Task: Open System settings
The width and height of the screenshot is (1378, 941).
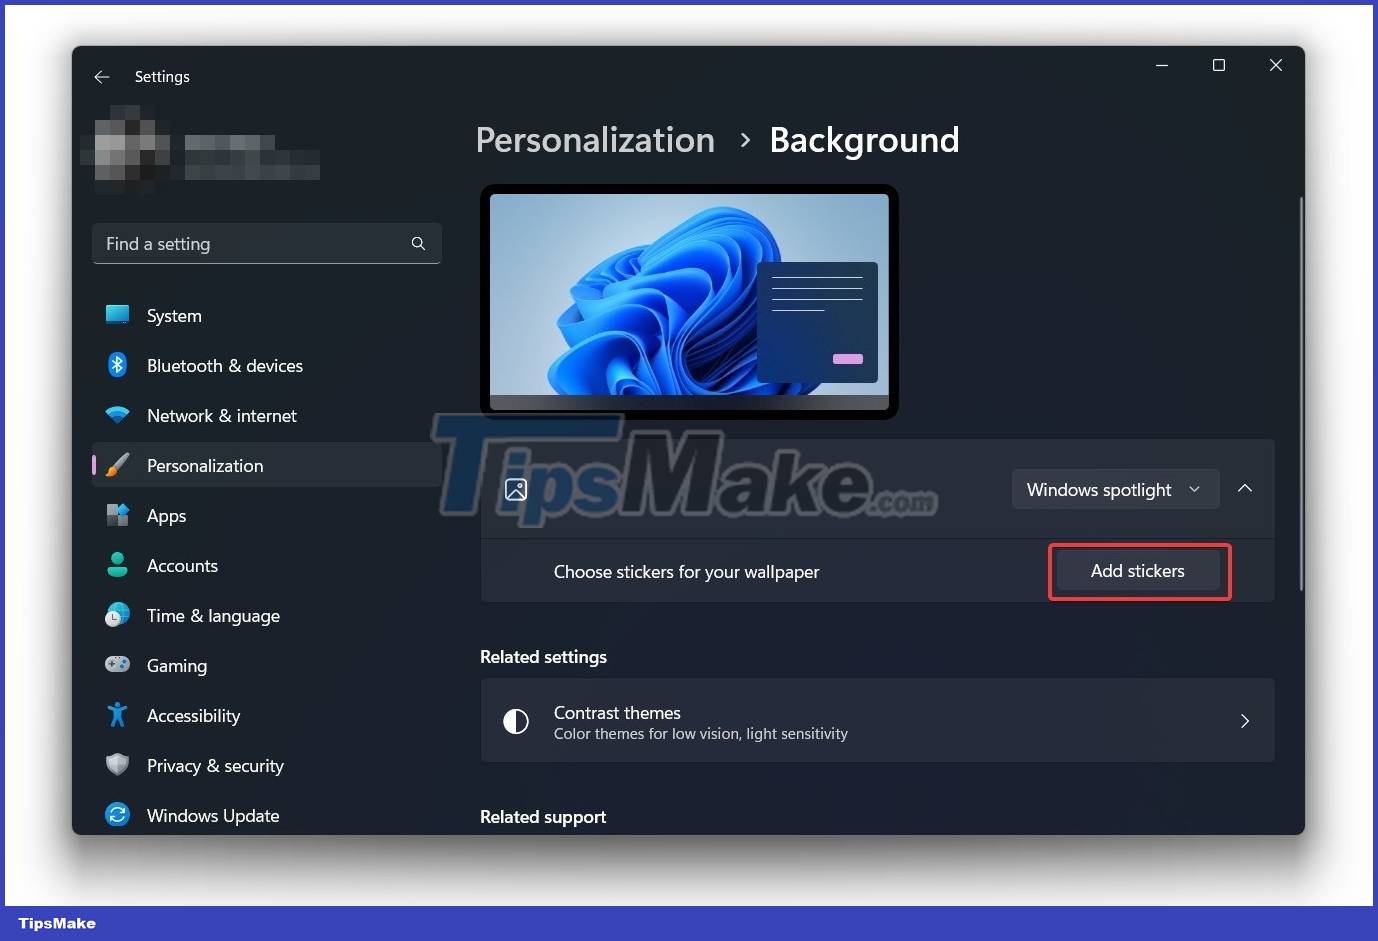Action: click(266, 315)
